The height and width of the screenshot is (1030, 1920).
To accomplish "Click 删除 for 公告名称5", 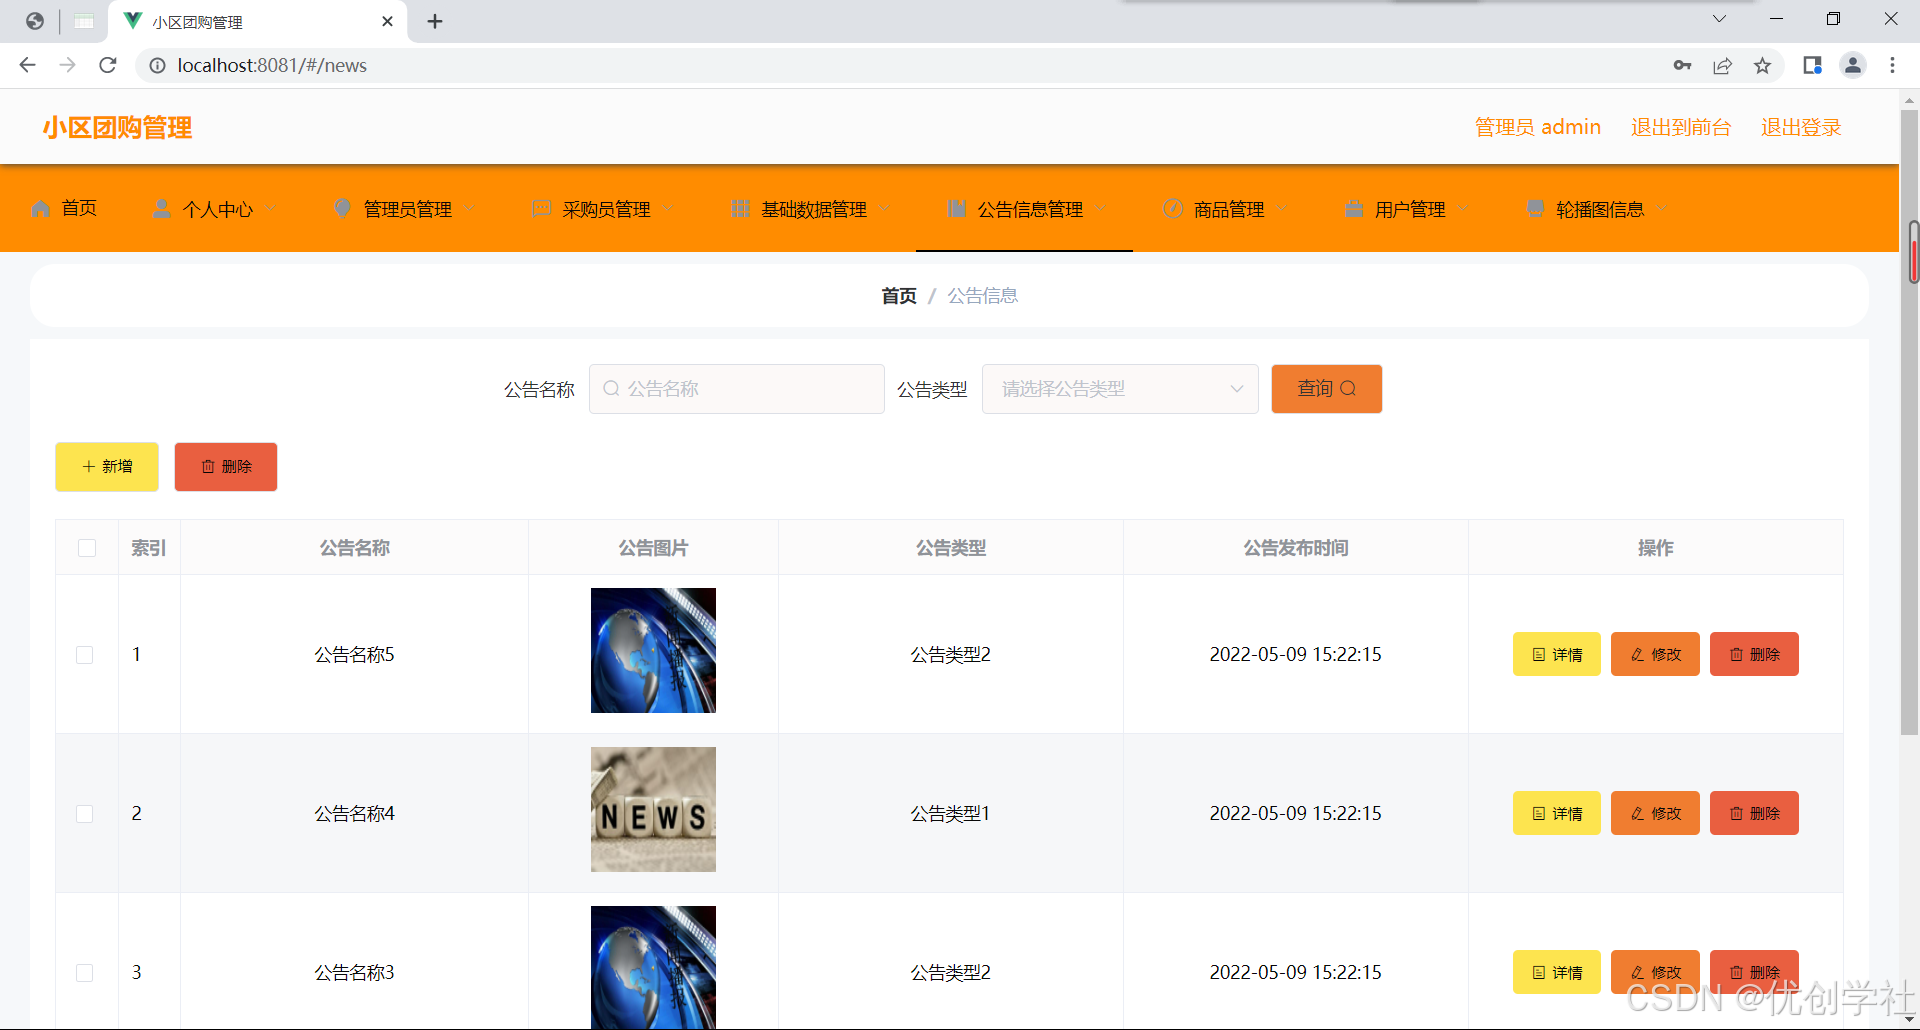I will point(1754,654).
